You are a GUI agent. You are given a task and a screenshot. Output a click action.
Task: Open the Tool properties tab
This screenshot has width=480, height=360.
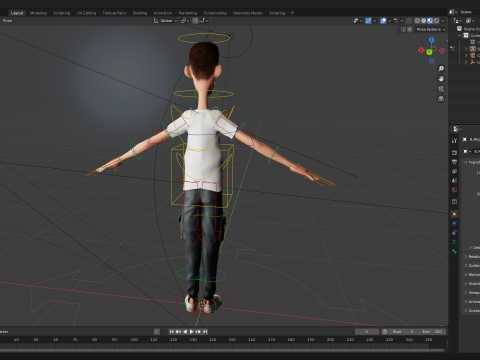click(454, 141)
